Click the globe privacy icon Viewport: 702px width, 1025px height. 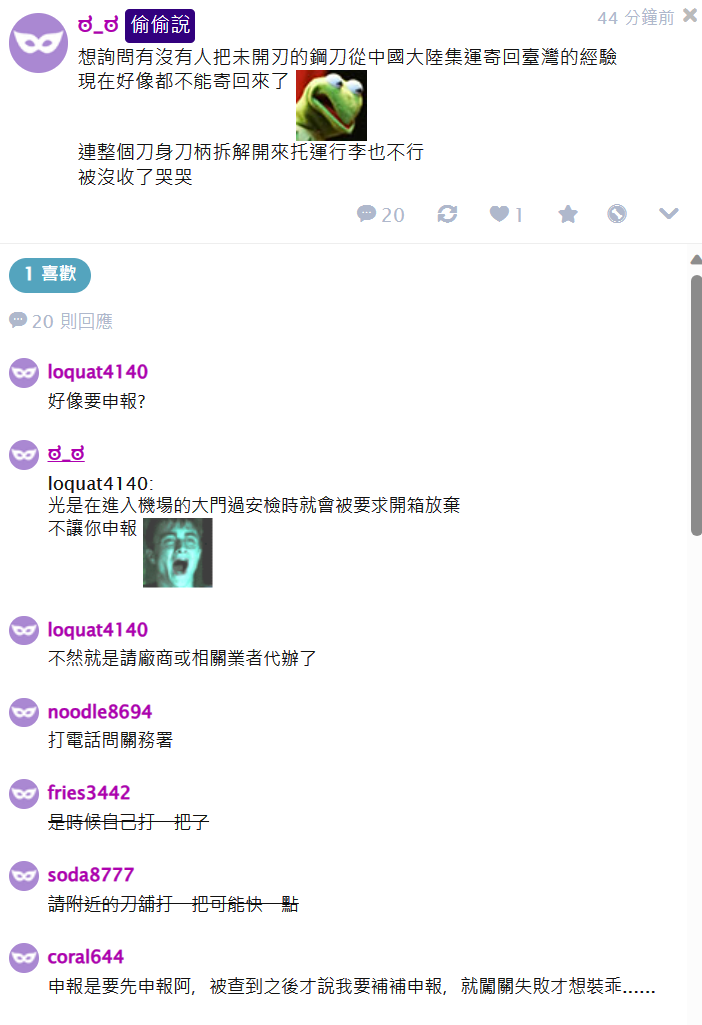click(617, 214)
